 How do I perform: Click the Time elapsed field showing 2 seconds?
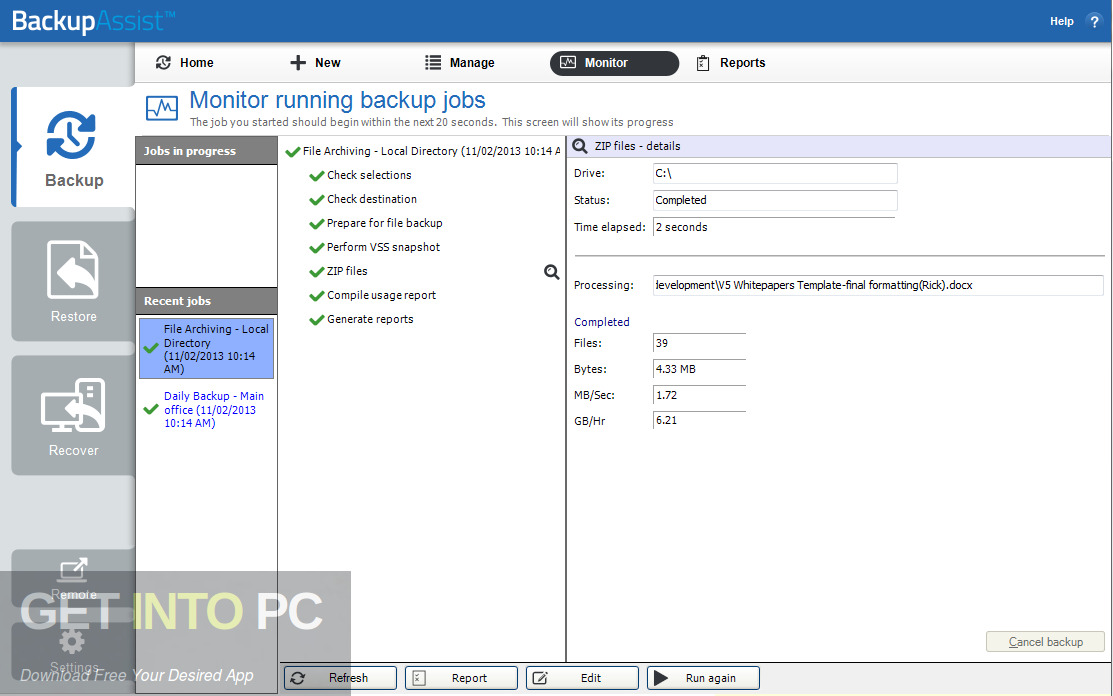(x=774, y=227)
